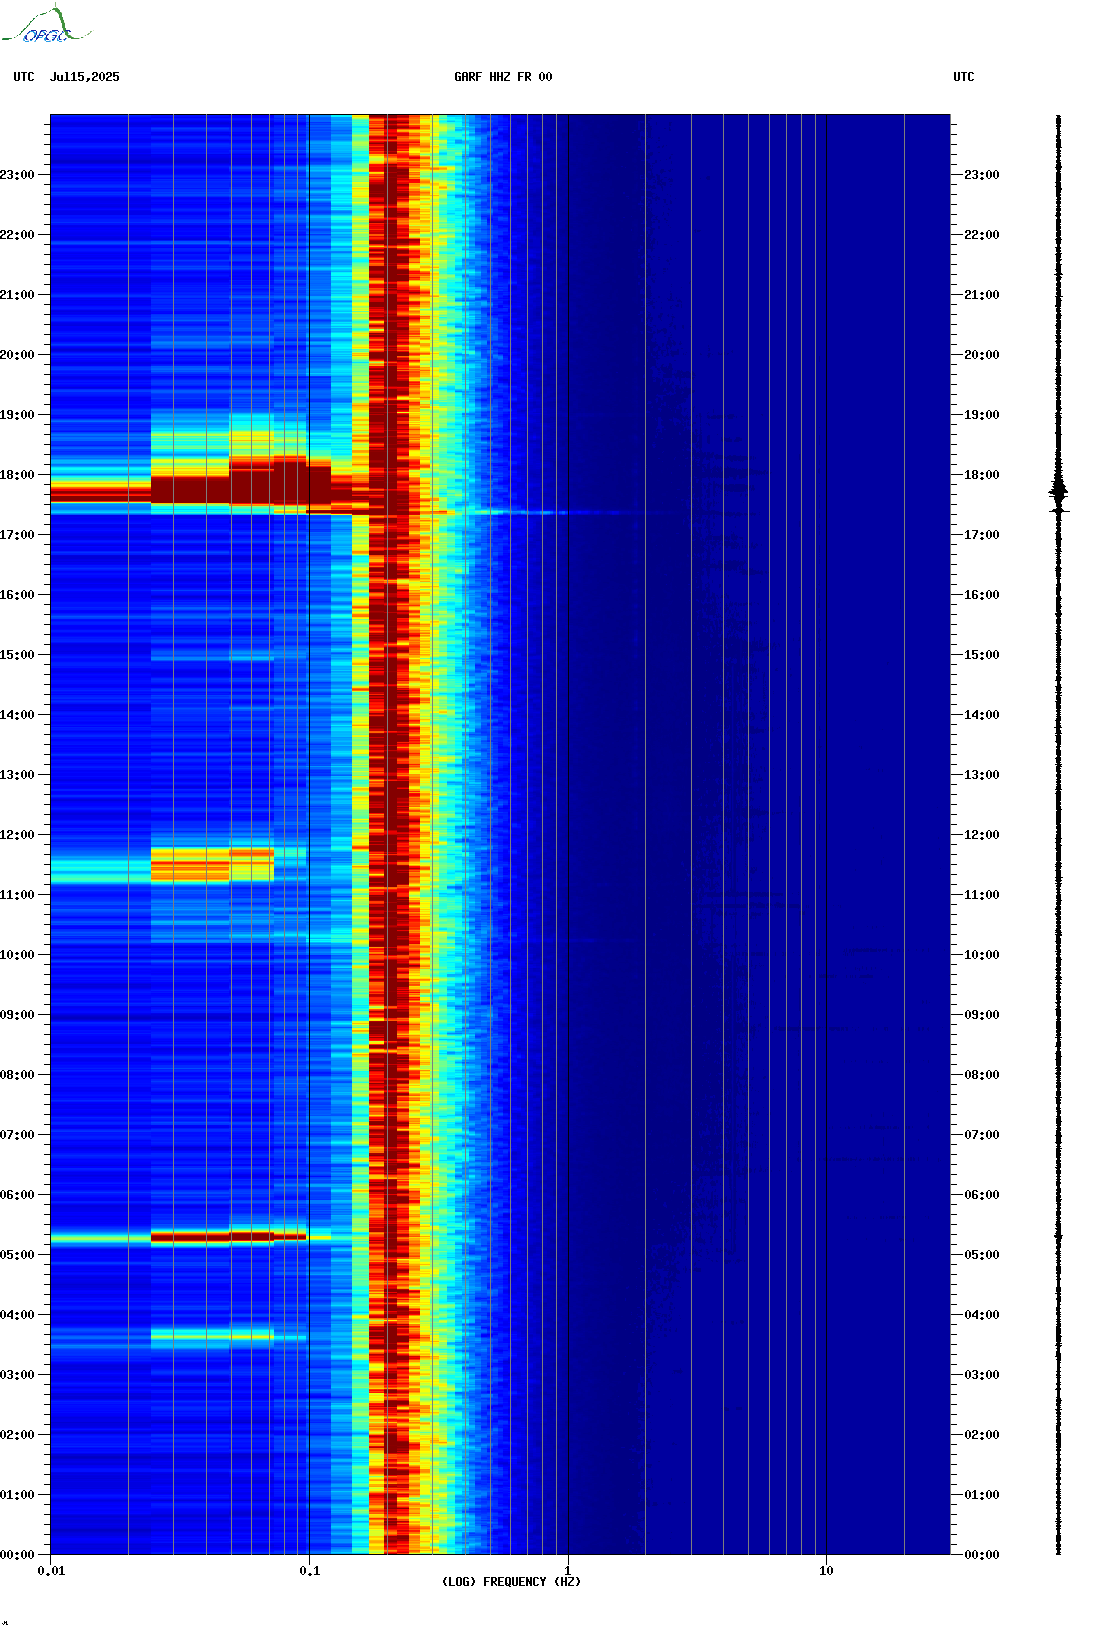This screenshot has width=1102, height=1634.
Task: Click the 01:00 label on the left time axis
Action: [x=17, y=1495]
